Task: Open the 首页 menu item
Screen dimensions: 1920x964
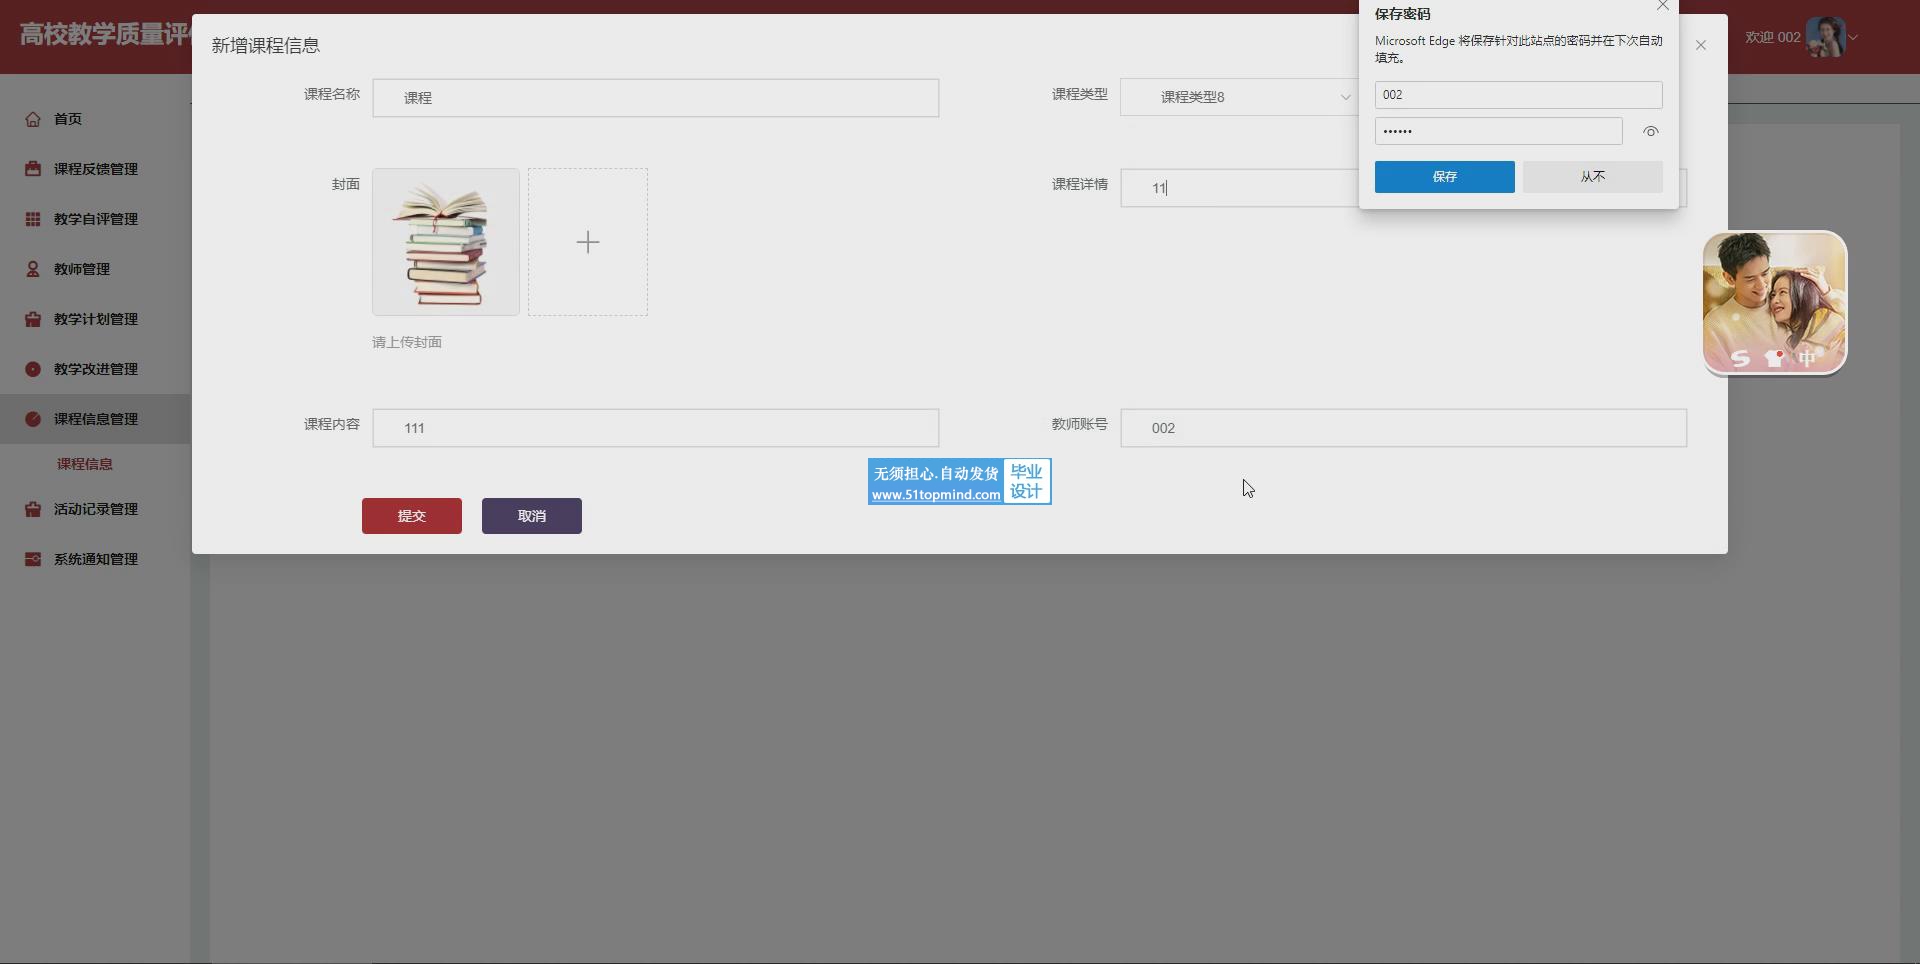Action: (68, 119)
